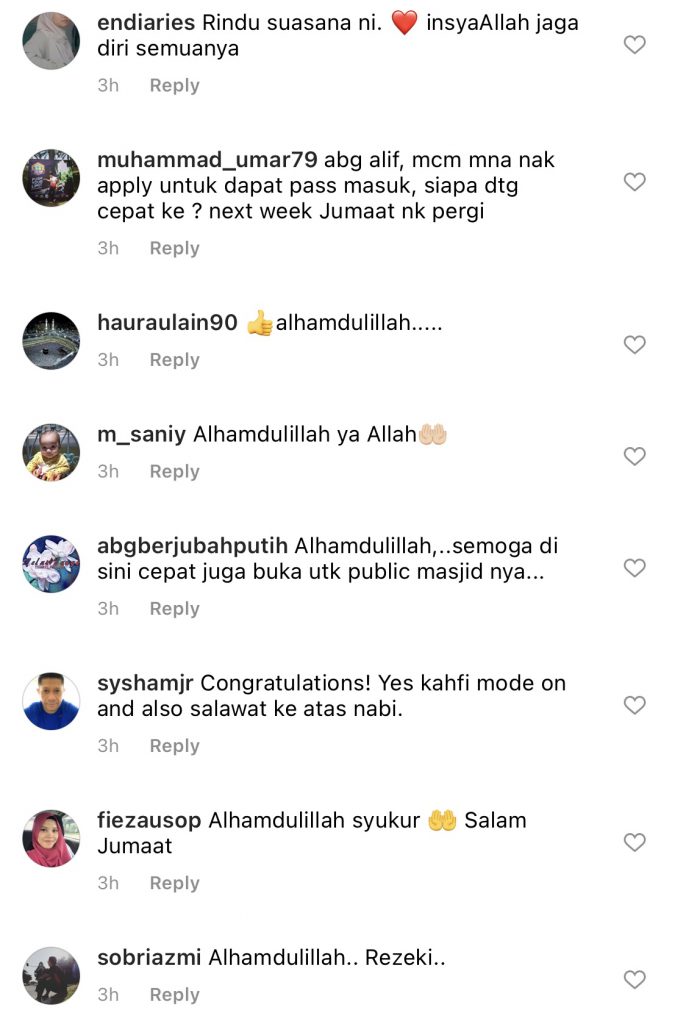Tap the heart next to hauraulain90's comment
The height and width of the screenshot is (1024, 686).
click(x=634, y=344)
